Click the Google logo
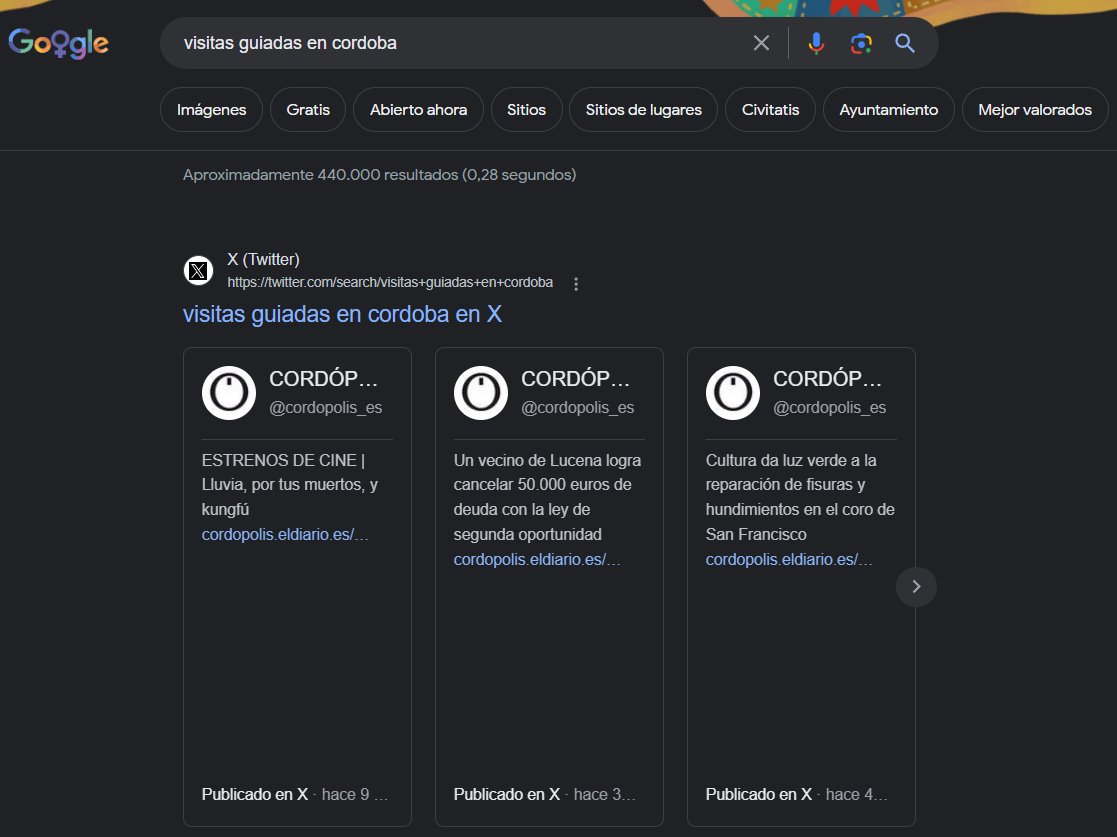Viewport: 1117px width, 837px height. [57, 42]
